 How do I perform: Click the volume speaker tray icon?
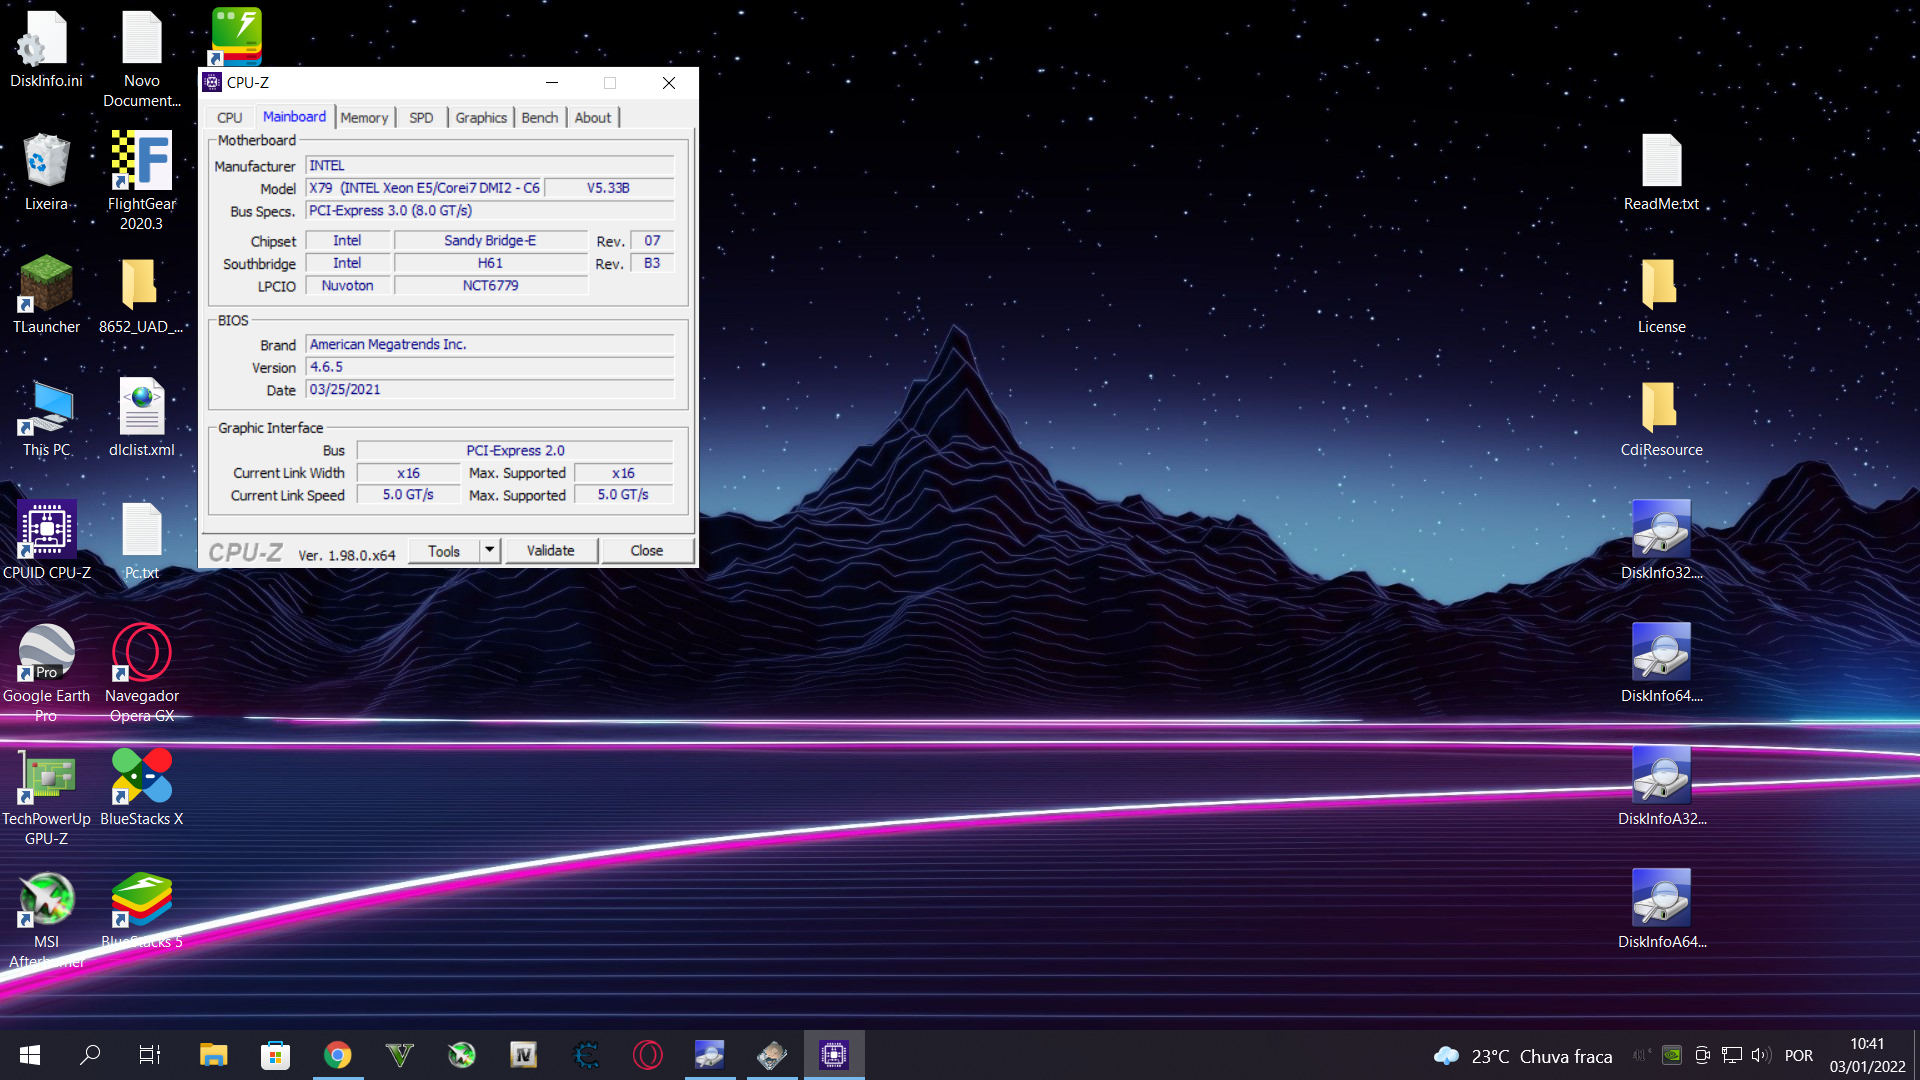click(x=1761, y=1055)
